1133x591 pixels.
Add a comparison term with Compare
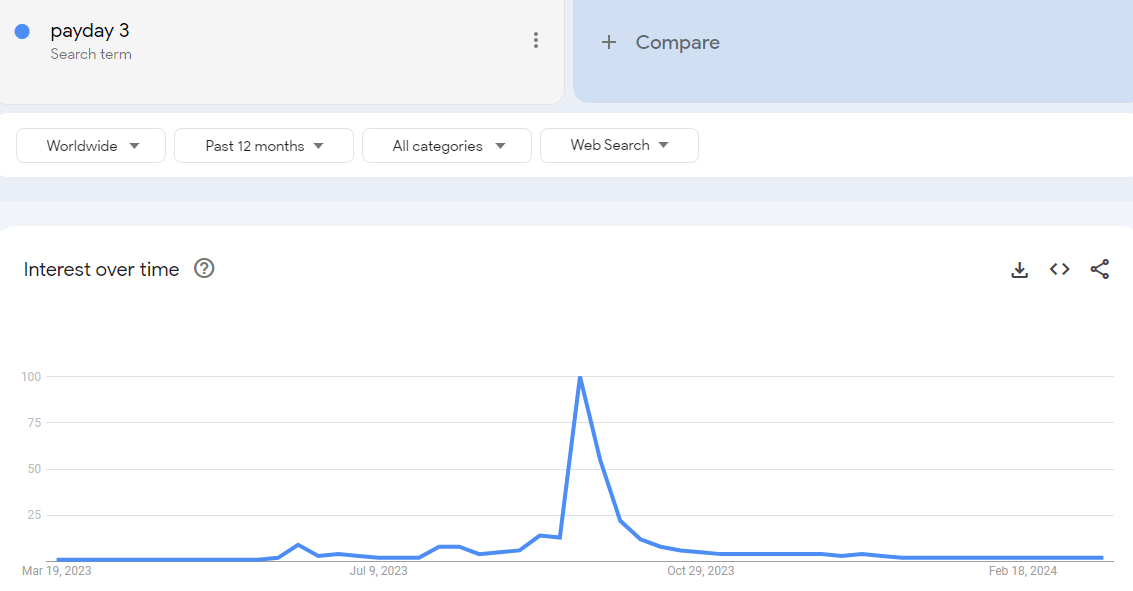pos(677,43)
